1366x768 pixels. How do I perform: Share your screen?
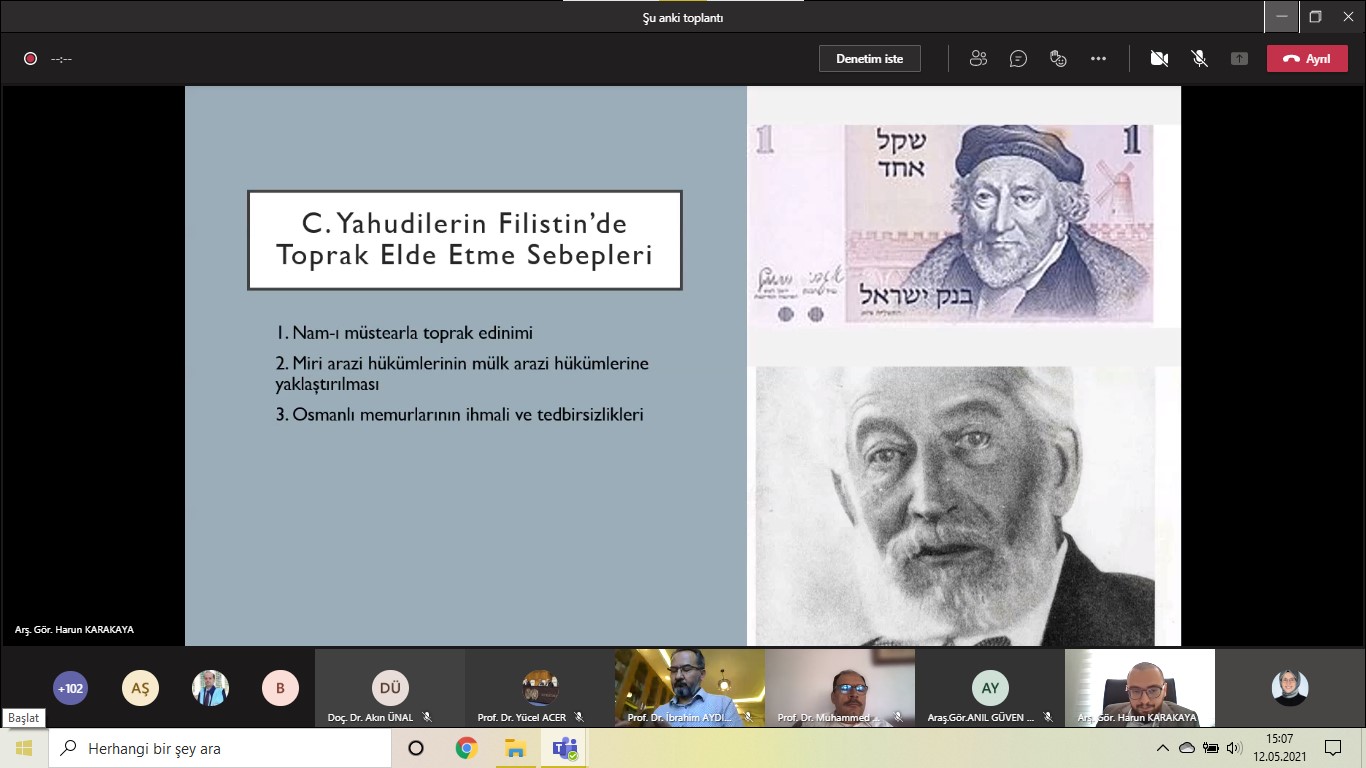pyautogui.click(x=1239, y=58)
